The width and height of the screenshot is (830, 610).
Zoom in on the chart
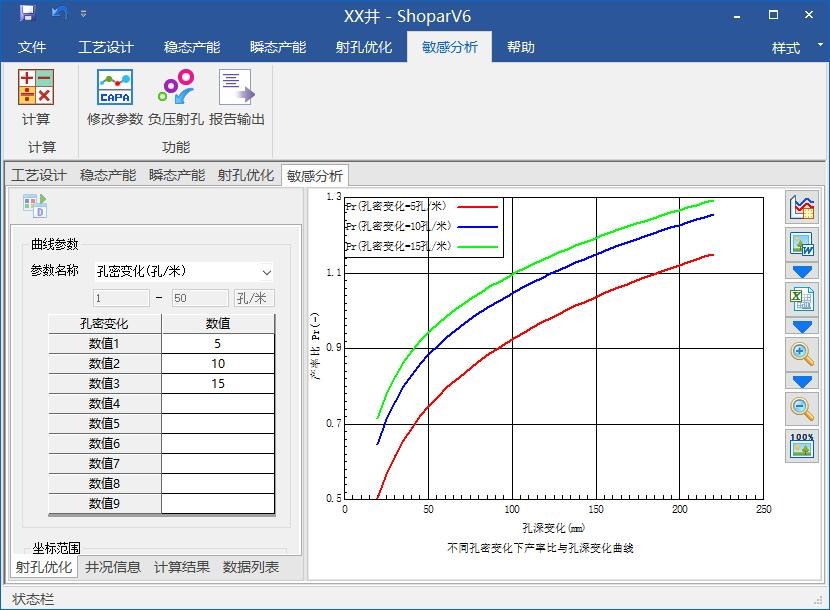click(x=802, y=353)
